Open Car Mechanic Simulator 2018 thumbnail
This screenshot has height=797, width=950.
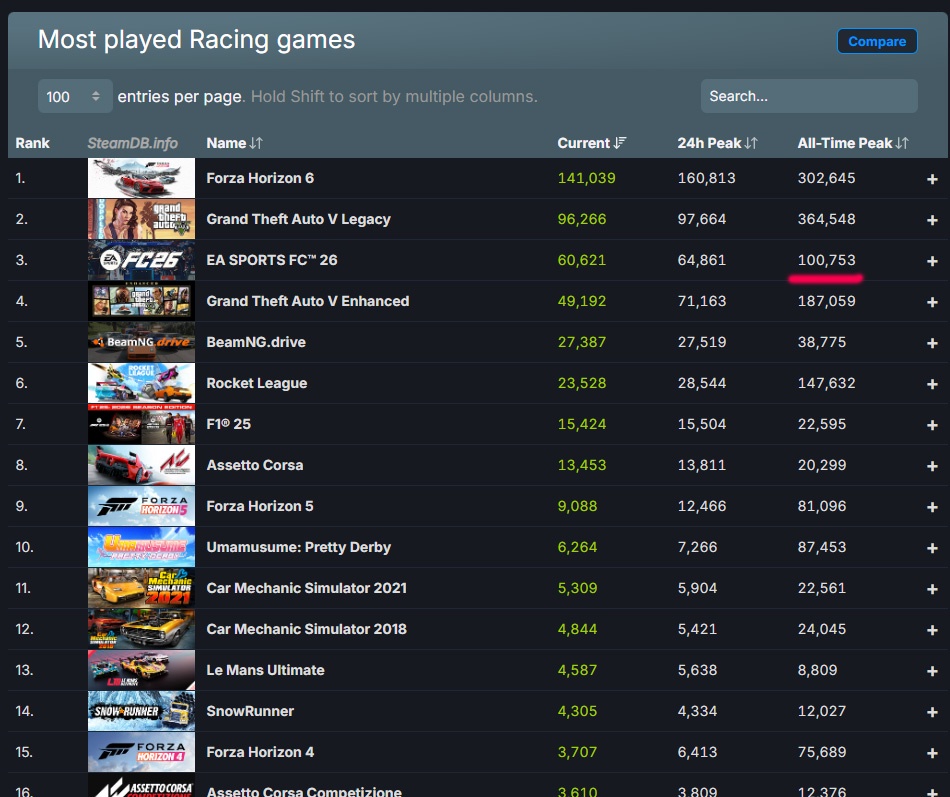click(x=141, y=629)
